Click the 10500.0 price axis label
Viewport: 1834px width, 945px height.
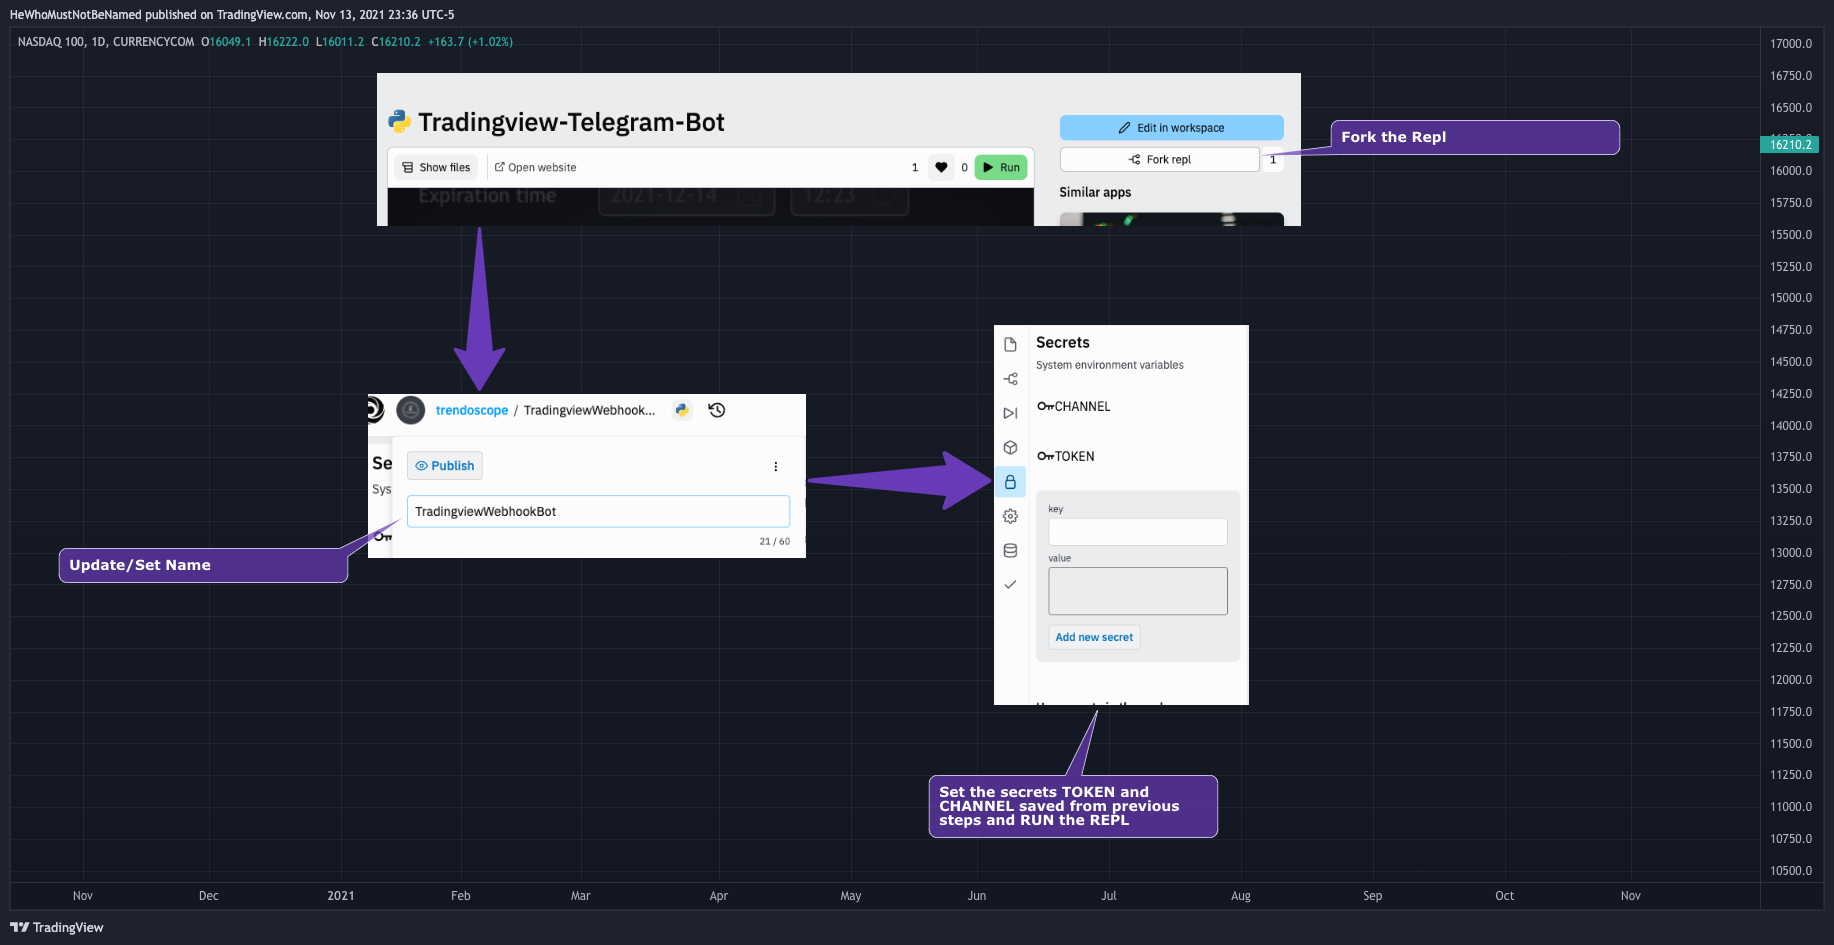pyautogui.click(x=1791, y=871)
